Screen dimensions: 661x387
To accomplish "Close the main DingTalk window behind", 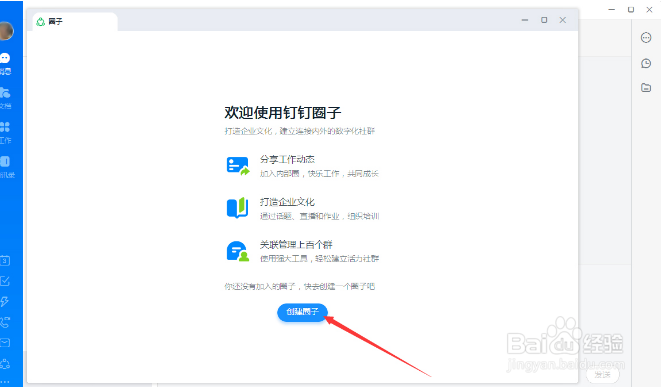I will (x=650, y=9).
